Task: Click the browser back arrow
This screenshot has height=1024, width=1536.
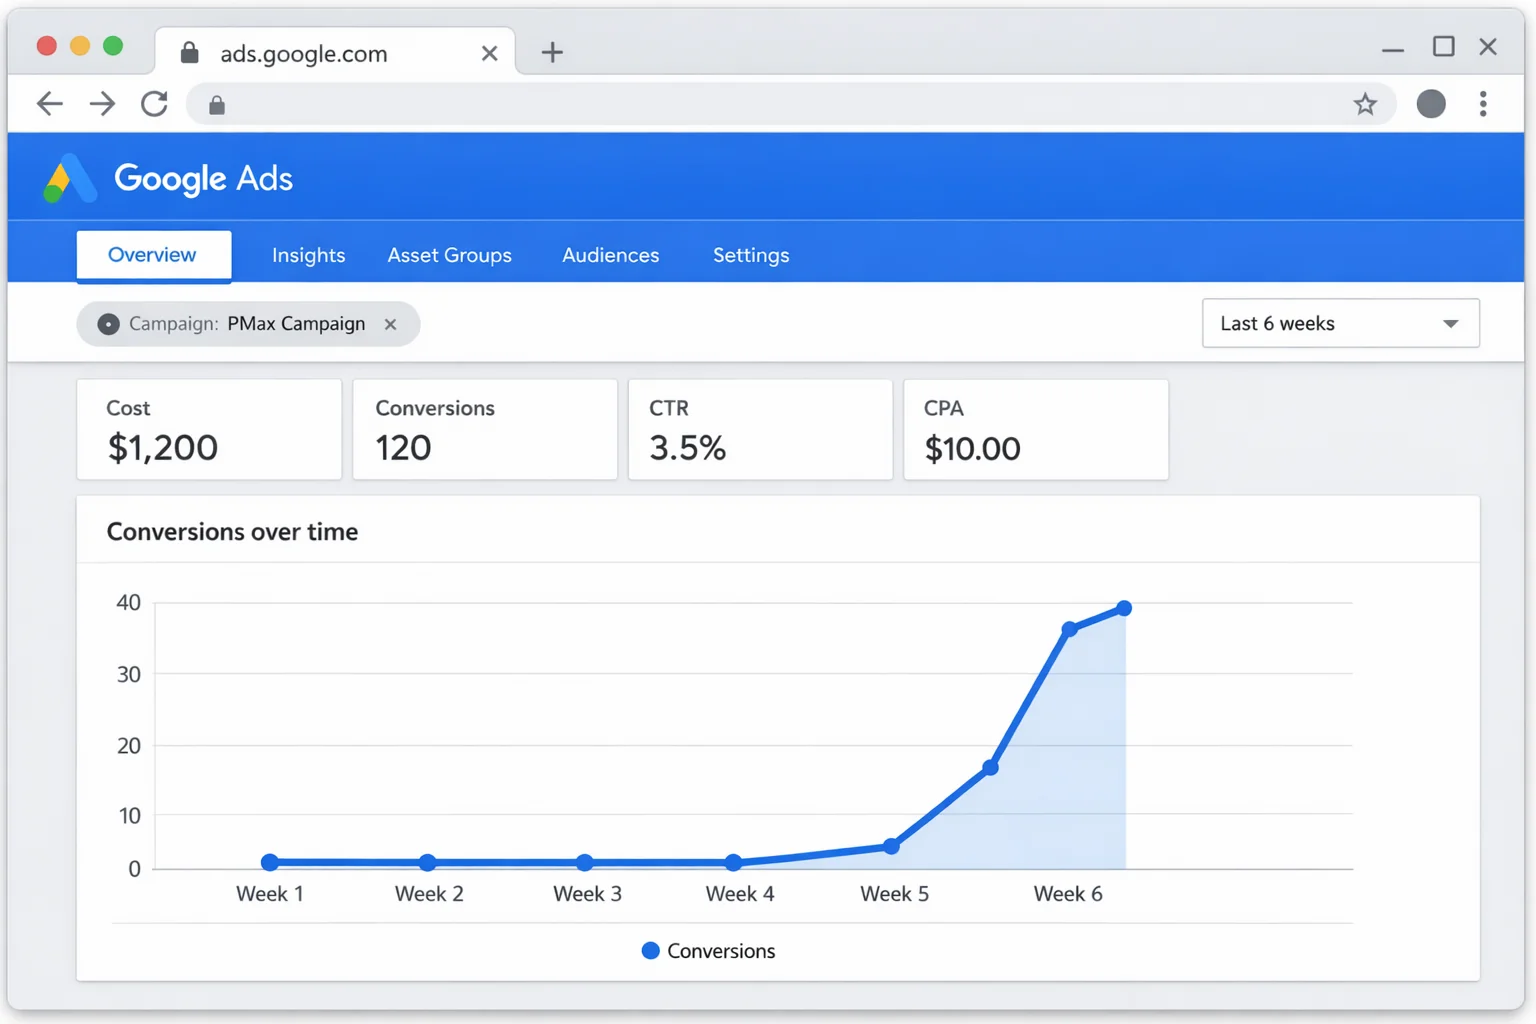Action: pos(49,104)
